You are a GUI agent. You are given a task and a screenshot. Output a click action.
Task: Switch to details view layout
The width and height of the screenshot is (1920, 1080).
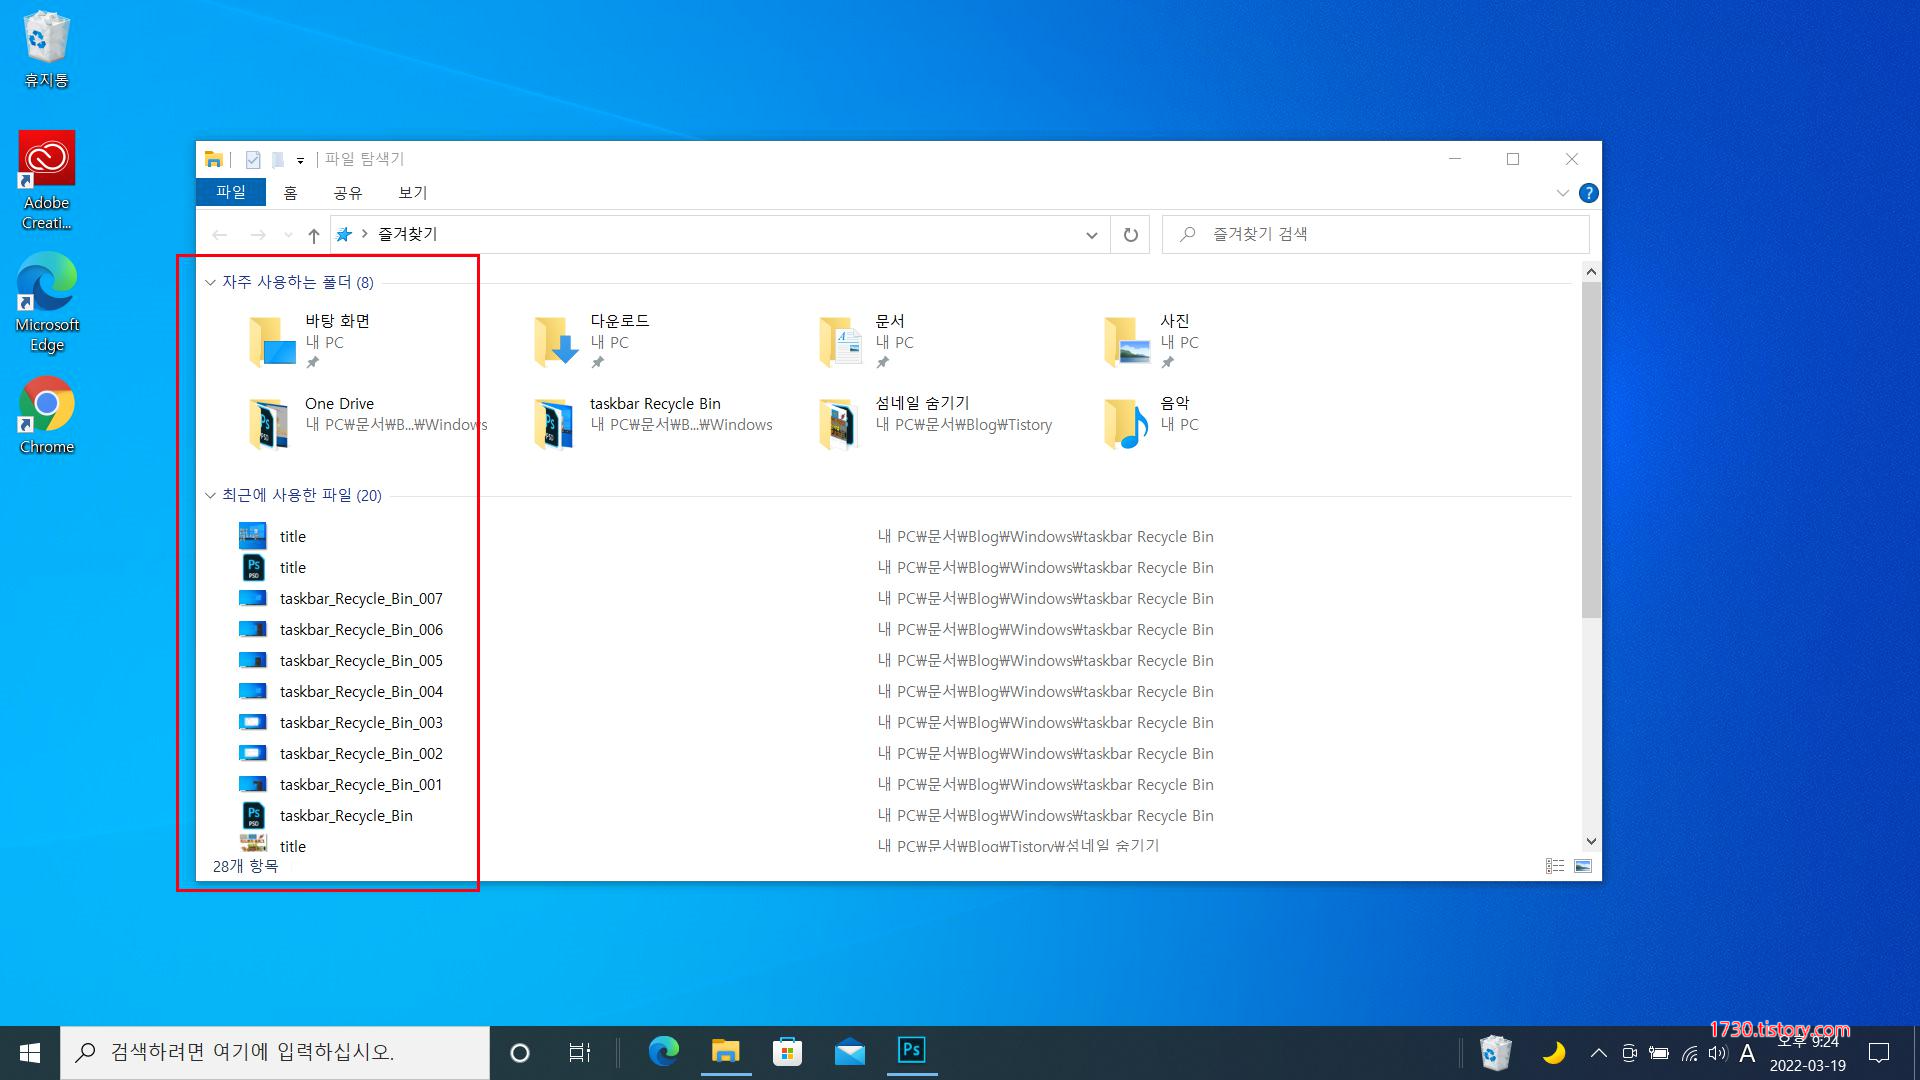coord(1554,866)
